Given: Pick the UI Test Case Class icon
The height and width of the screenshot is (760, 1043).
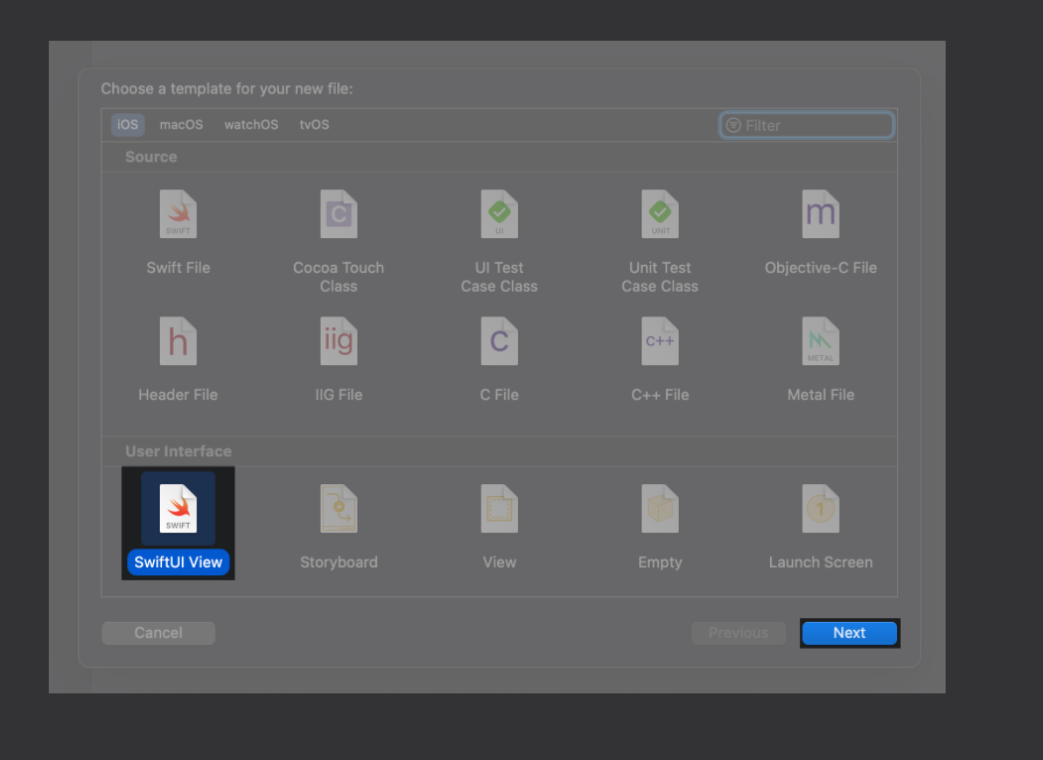Looking at the screenshot, I should (500, 214).
